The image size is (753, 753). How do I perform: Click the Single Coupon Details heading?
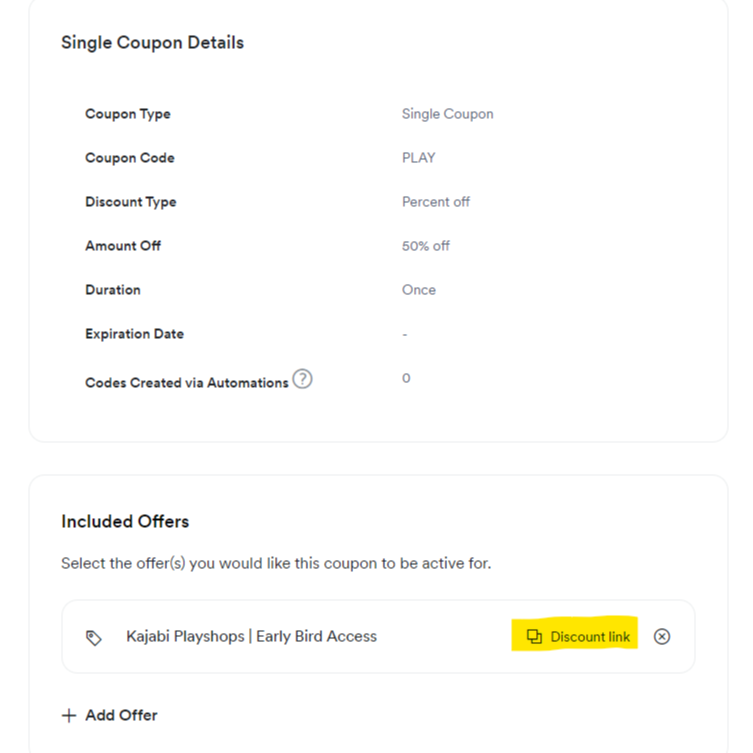[152, 43]
